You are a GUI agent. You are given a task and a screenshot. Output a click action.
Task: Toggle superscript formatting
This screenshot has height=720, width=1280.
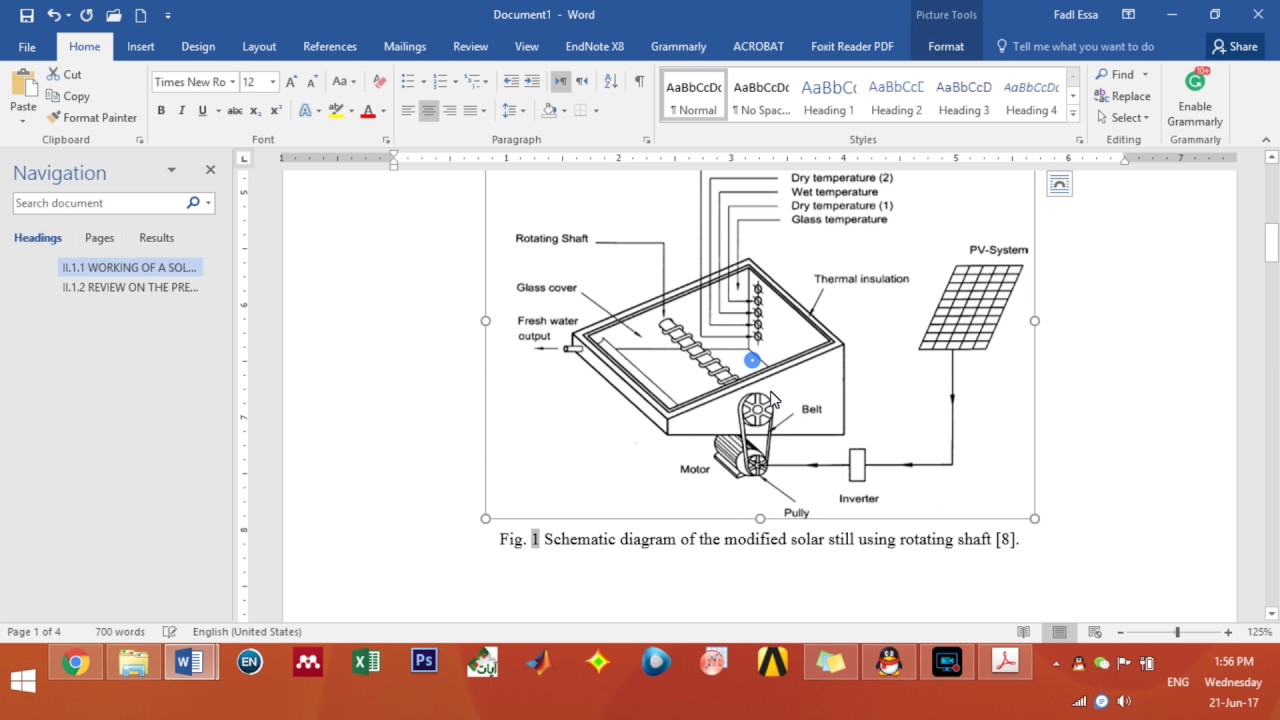click(x=276, y=111)
